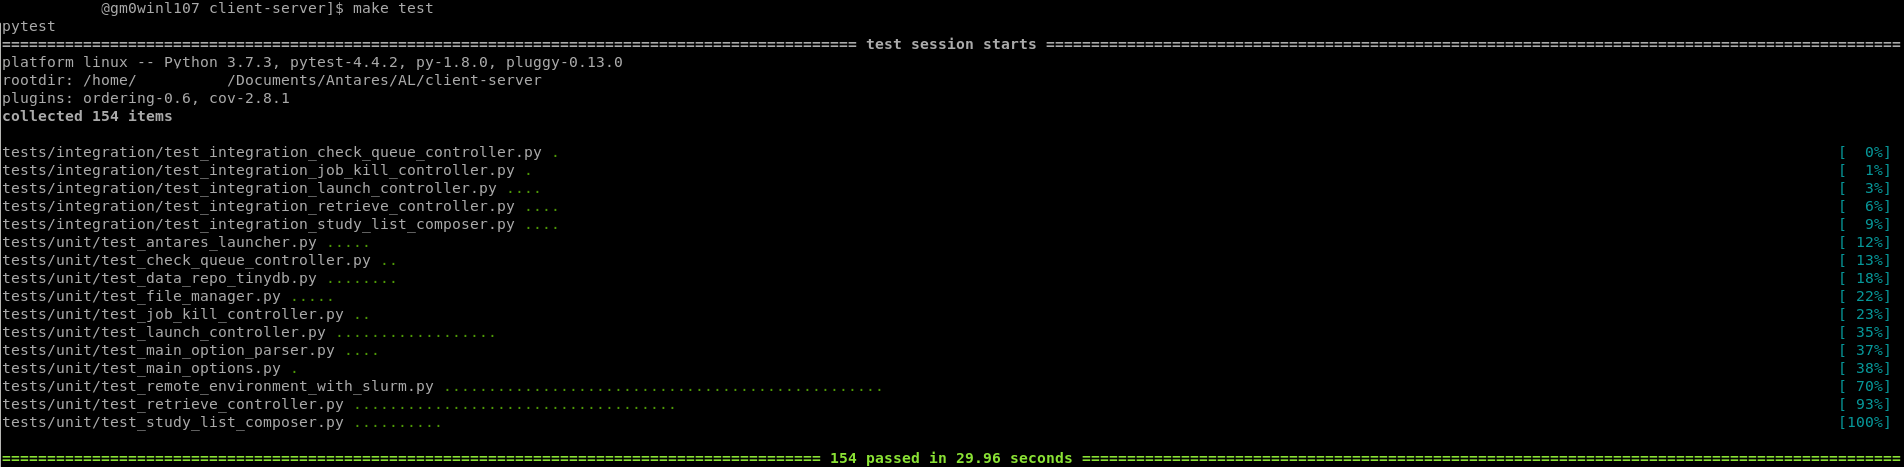Click tests/unit/test_file_manager.py line
The width and height of the screenshot is (1904, 467).
168,296
